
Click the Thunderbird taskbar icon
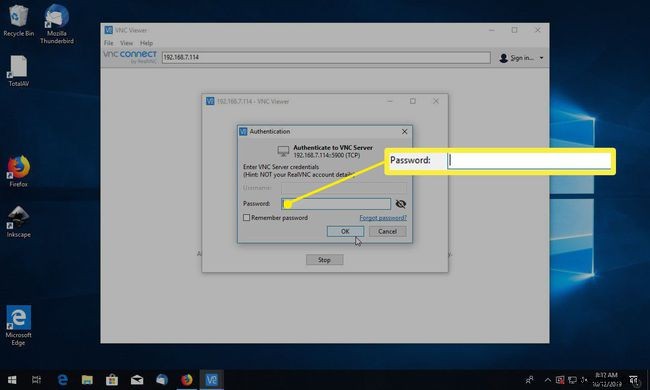(x=162, y=380)
